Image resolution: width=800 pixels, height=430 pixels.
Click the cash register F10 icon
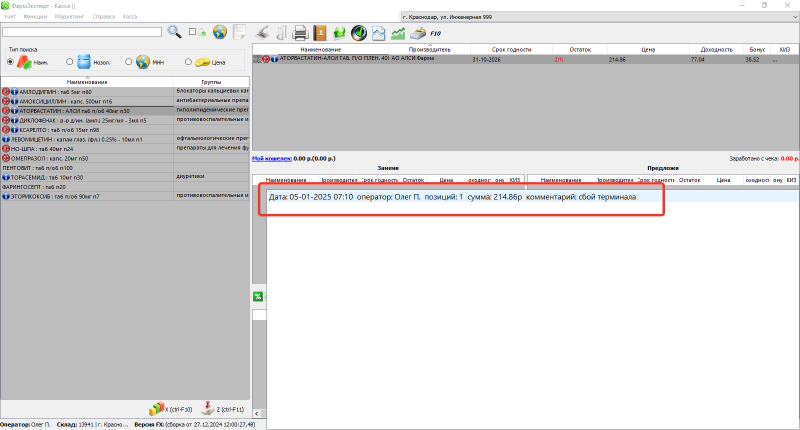(x=418, y=33)
